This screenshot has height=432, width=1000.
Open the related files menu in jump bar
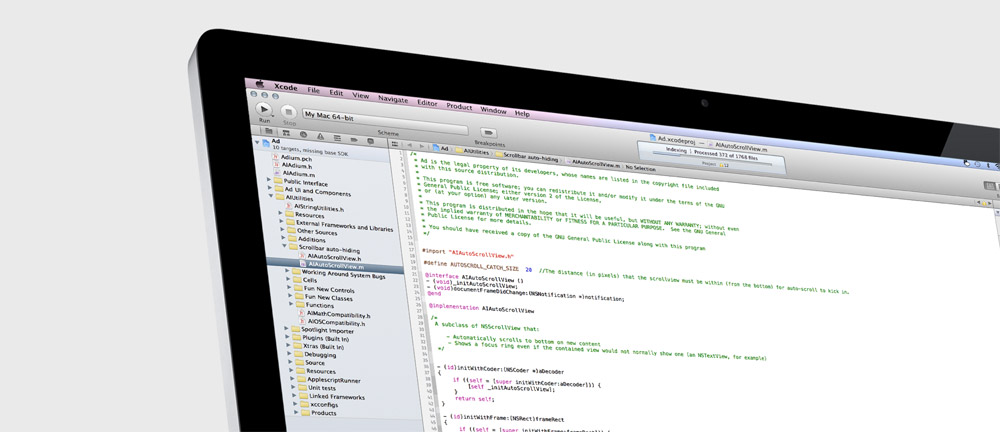[395, 144]
